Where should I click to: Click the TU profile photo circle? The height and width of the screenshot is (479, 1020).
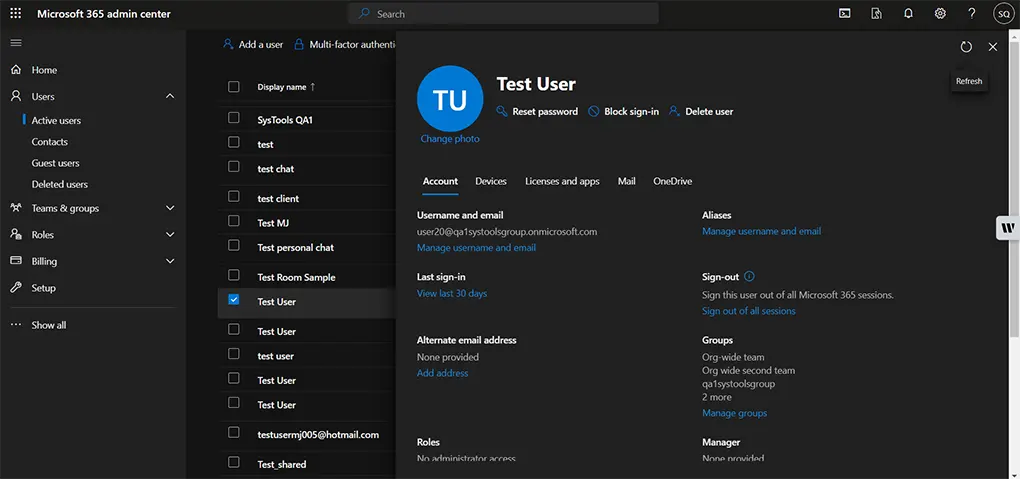click(x=450, y=99)
